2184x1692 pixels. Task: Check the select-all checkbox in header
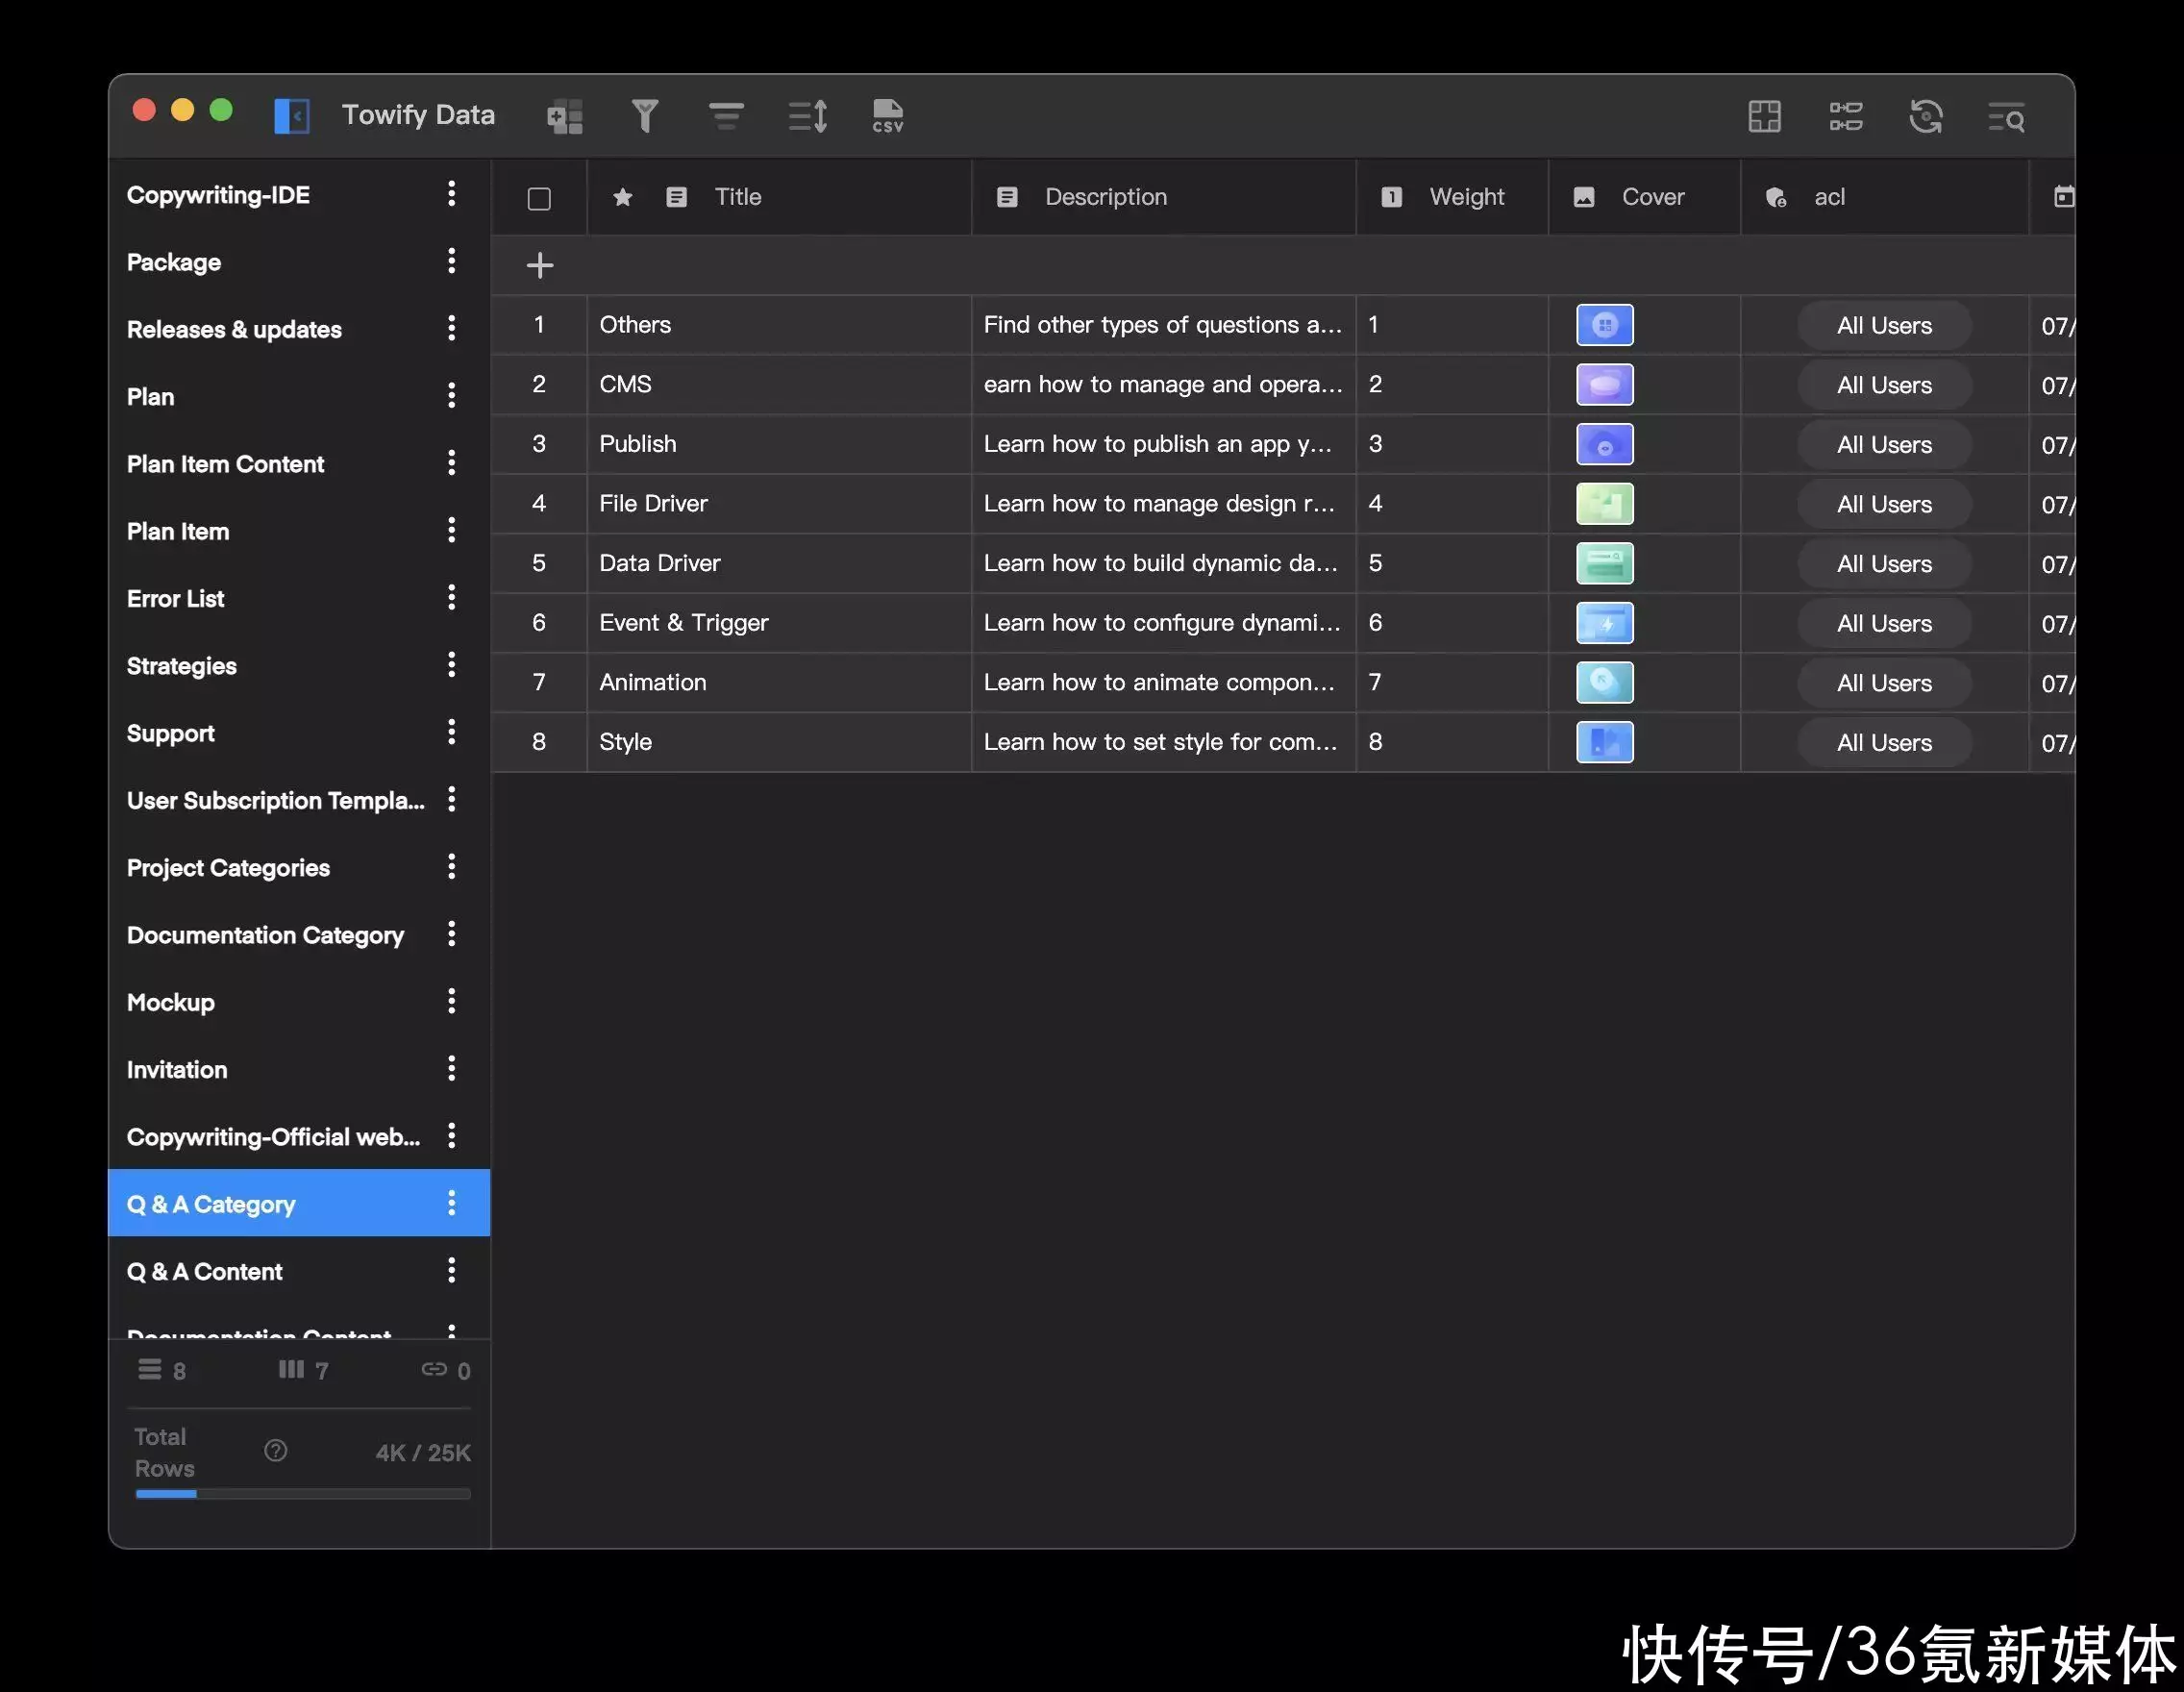click(539, 198)
